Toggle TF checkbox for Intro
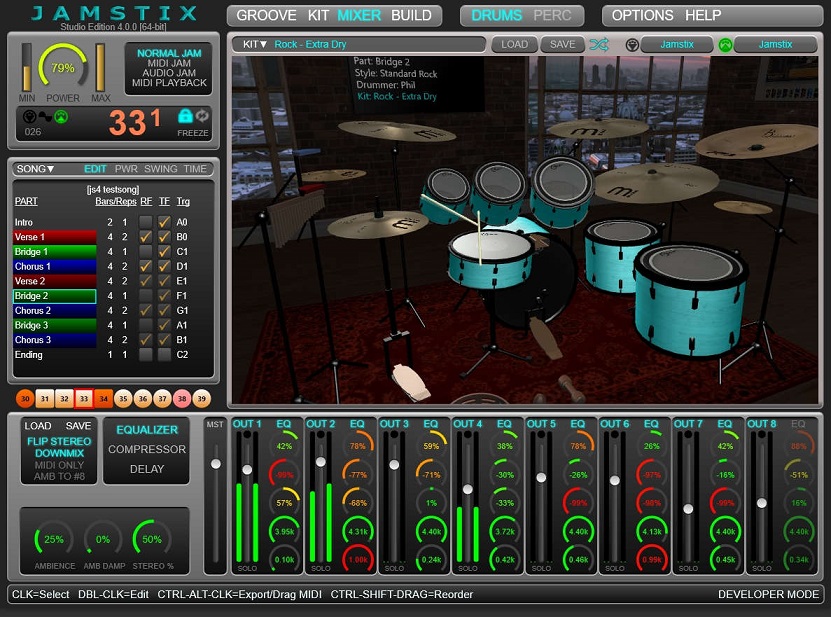Viewport: 831px width, 617px height. 164,222
